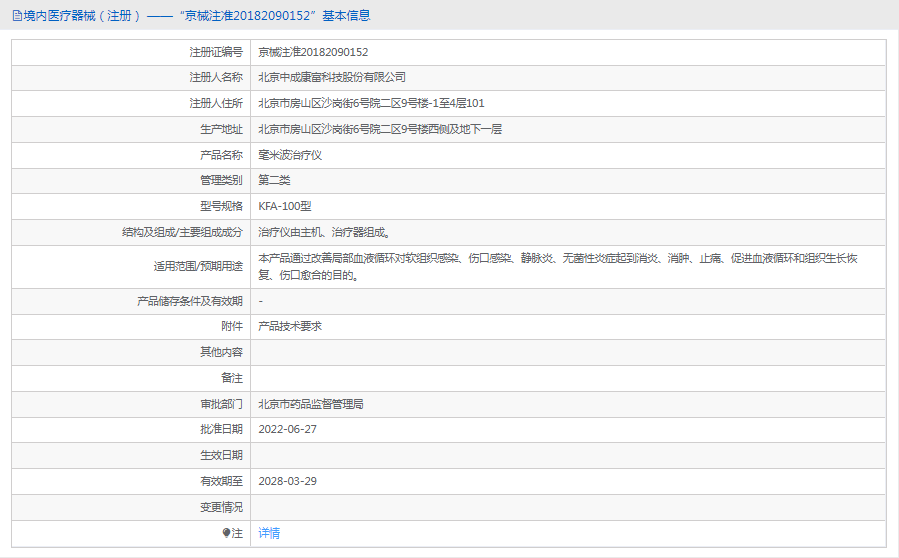Click the 有效期至 label
This screenshot has height=558, width=899.
221,482
